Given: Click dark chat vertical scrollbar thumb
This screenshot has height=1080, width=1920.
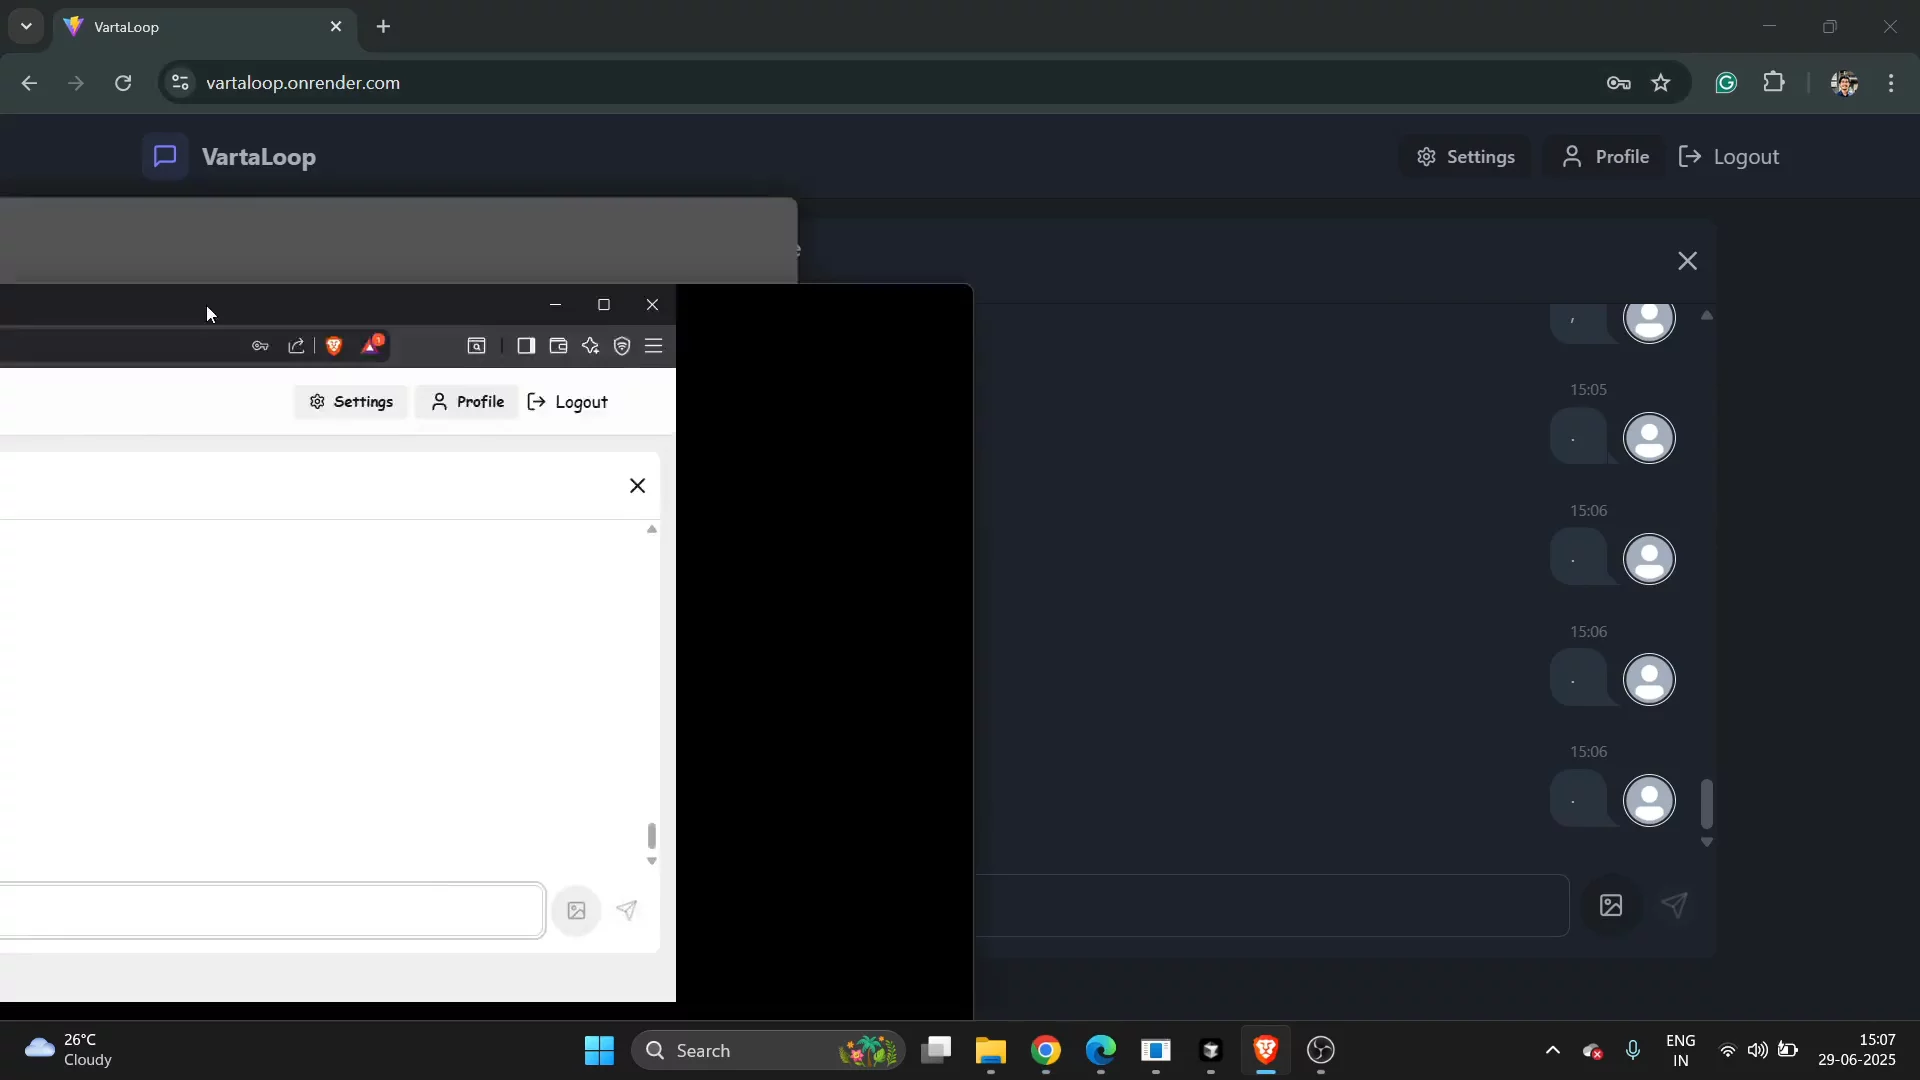Looking at the screenshot, I should [x=1707, y=803].
